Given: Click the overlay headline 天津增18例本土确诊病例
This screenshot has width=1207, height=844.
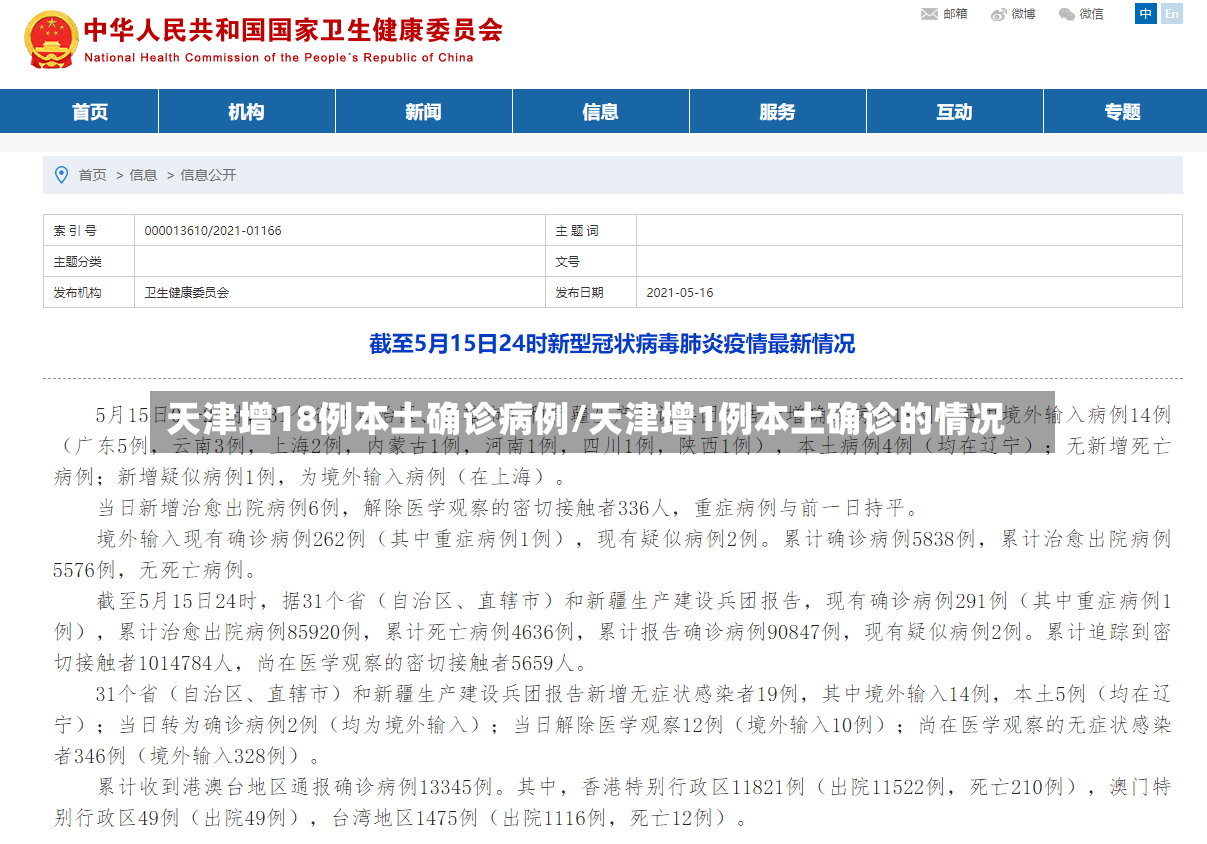Looking at the screenshot, I should (x=368, y=418).
